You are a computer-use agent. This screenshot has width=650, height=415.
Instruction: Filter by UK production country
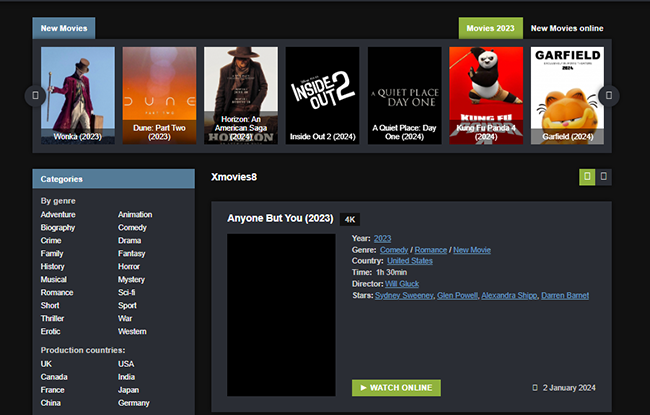click(x=46, y=364)
